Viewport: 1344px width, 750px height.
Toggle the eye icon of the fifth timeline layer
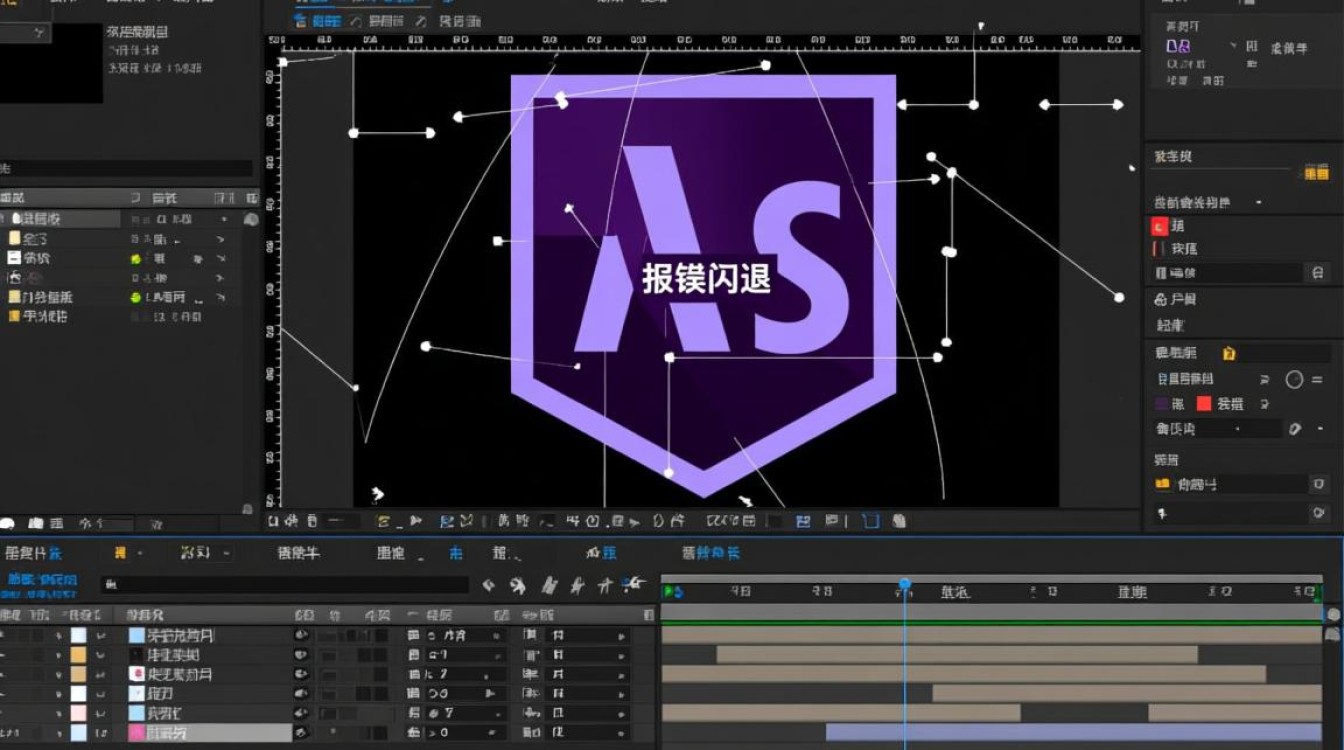click(x=300, y=713)
